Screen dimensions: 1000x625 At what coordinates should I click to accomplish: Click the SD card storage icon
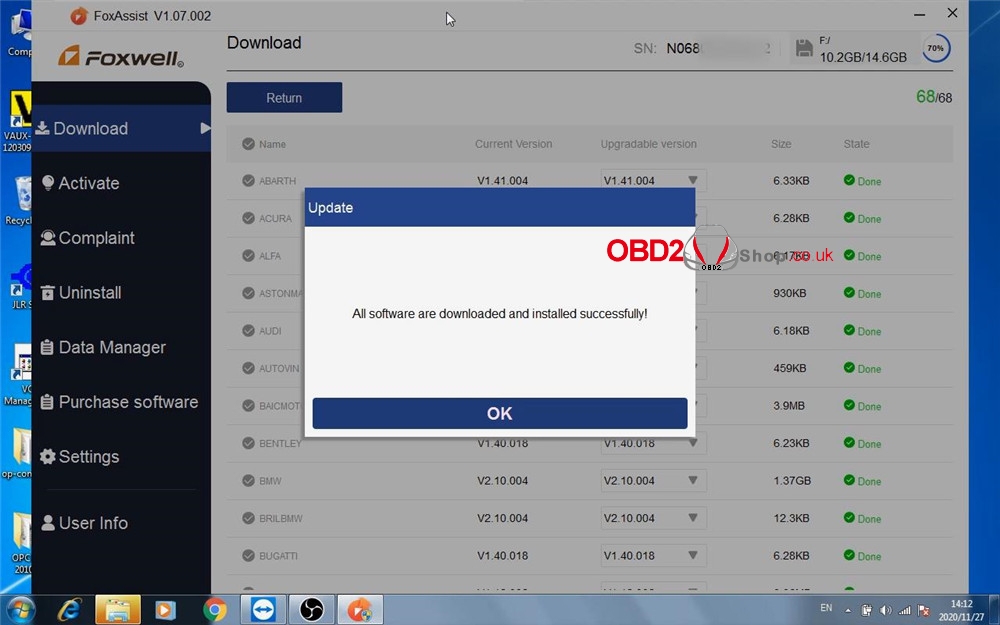tap(802, 48)
